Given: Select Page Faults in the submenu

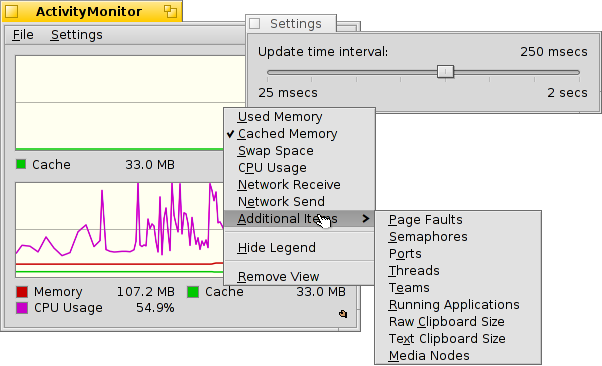Looking at the screenshot, I should (x=458, y=220).
